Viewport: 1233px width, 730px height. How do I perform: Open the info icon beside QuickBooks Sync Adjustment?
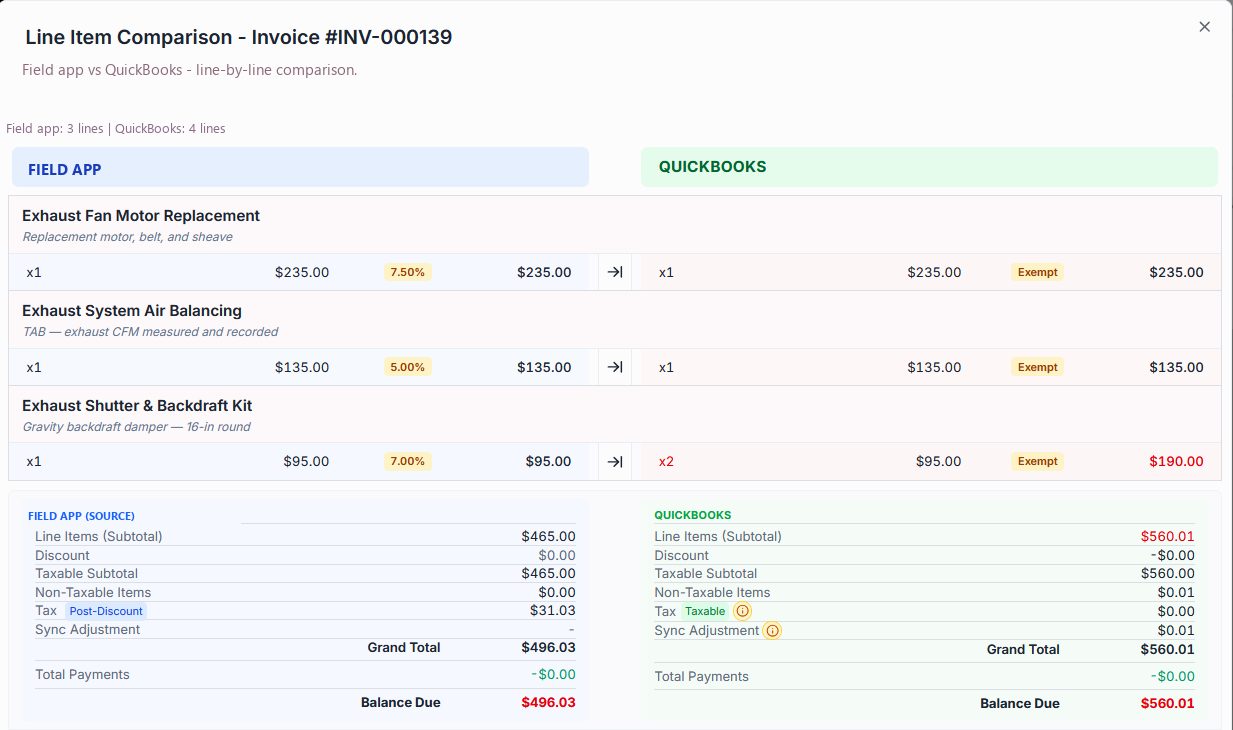772,630
